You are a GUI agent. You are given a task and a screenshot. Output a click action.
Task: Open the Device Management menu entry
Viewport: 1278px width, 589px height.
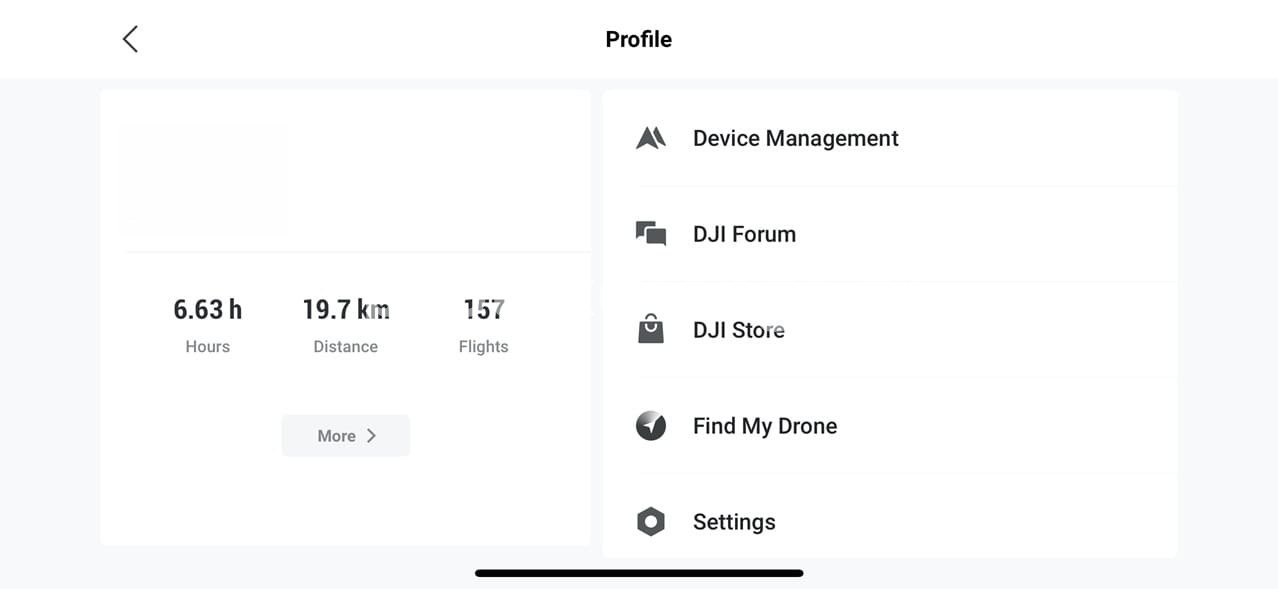point(795,138)
